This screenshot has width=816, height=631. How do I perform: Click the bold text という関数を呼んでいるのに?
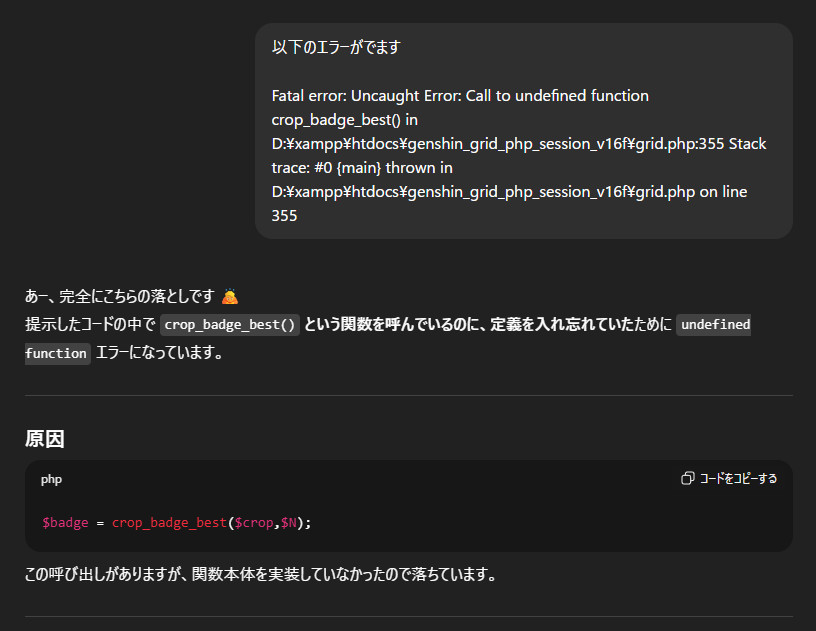tap(394, 325)
